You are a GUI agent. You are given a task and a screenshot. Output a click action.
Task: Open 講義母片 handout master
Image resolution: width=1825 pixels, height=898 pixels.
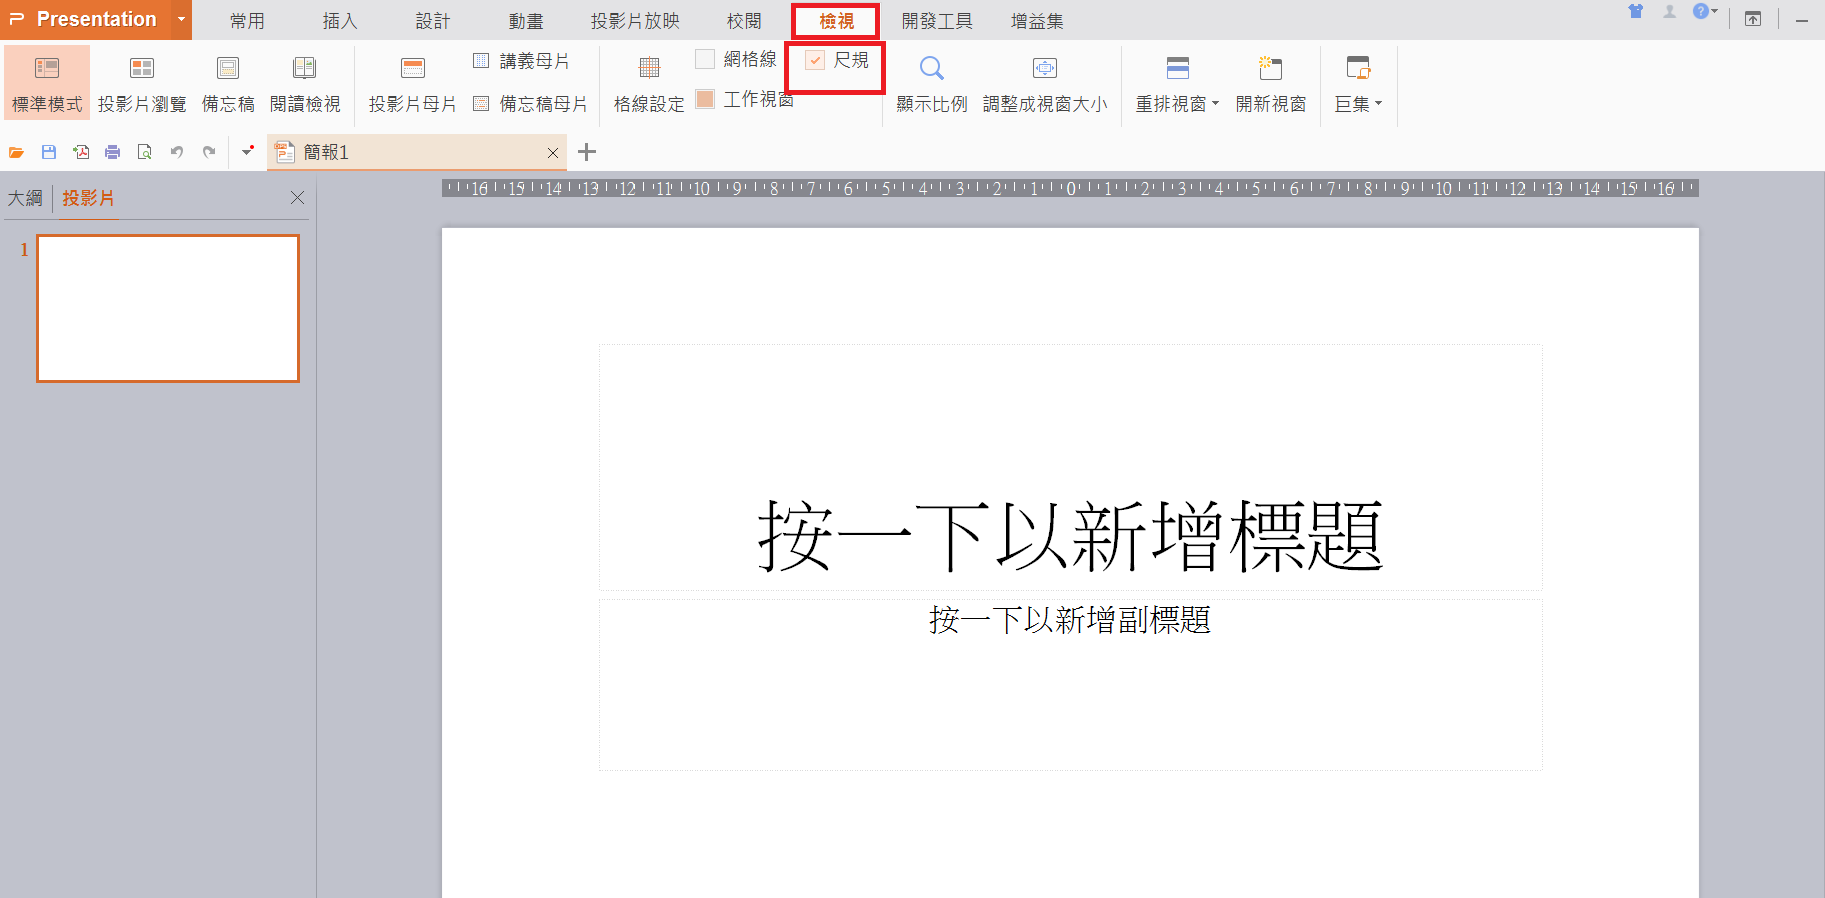[x=521, y=61]
